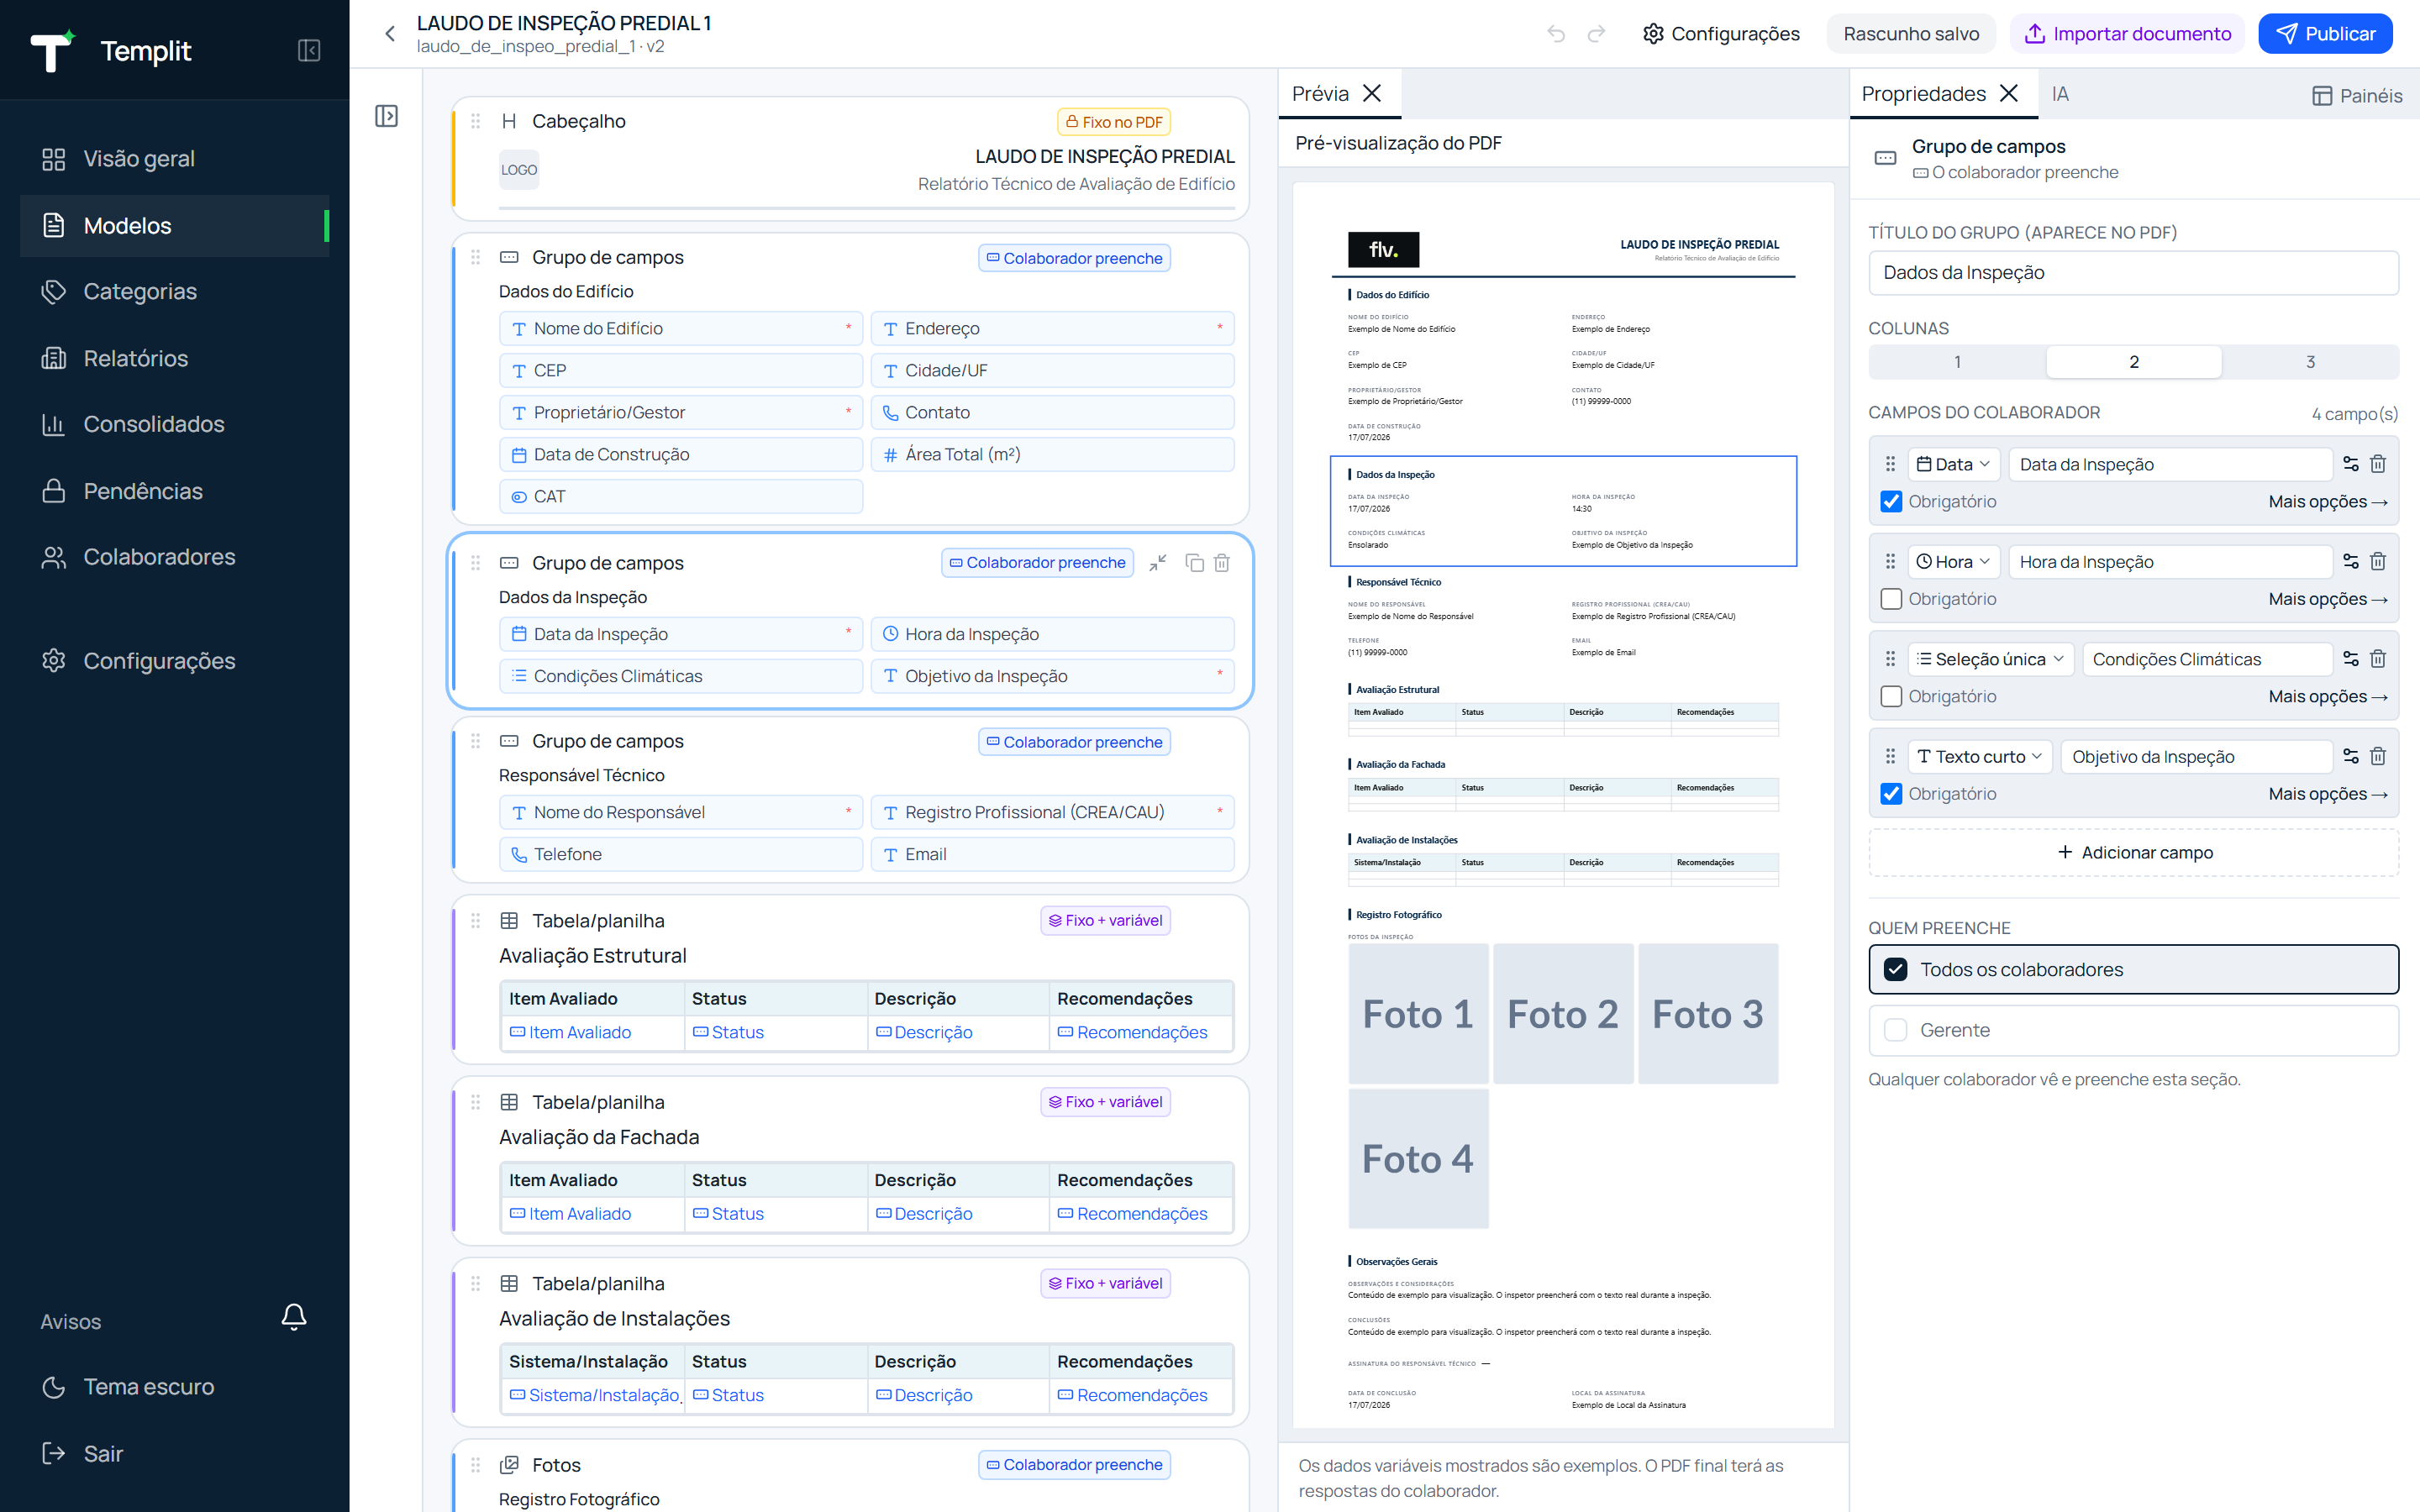Screen dimensions: 2420x1512
Task: Select the Telefone field in Responsável Técnico
Action: [x=681, y=855]
